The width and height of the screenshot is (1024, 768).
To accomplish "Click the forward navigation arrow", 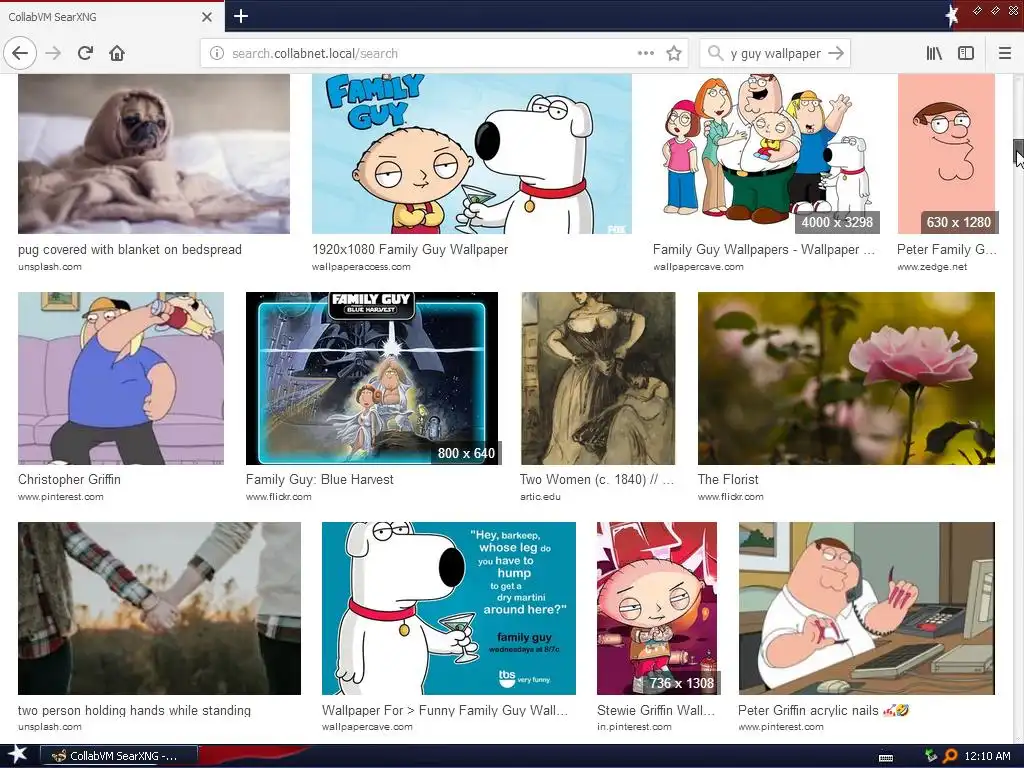I will pos(53,53).
